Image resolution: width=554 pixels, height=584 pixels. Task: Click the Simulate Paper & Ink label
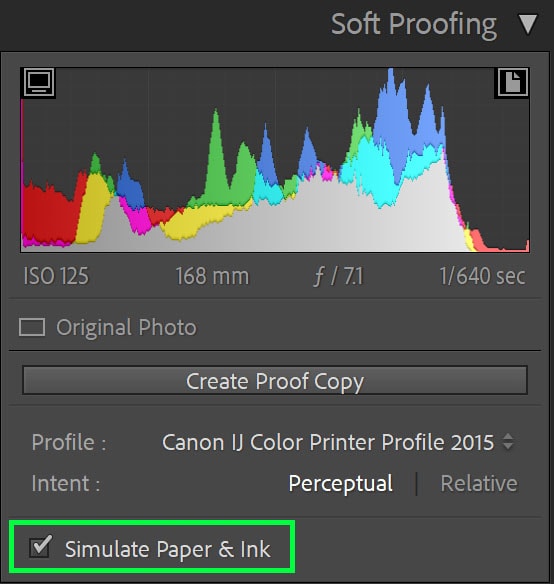tap(168, 549)
